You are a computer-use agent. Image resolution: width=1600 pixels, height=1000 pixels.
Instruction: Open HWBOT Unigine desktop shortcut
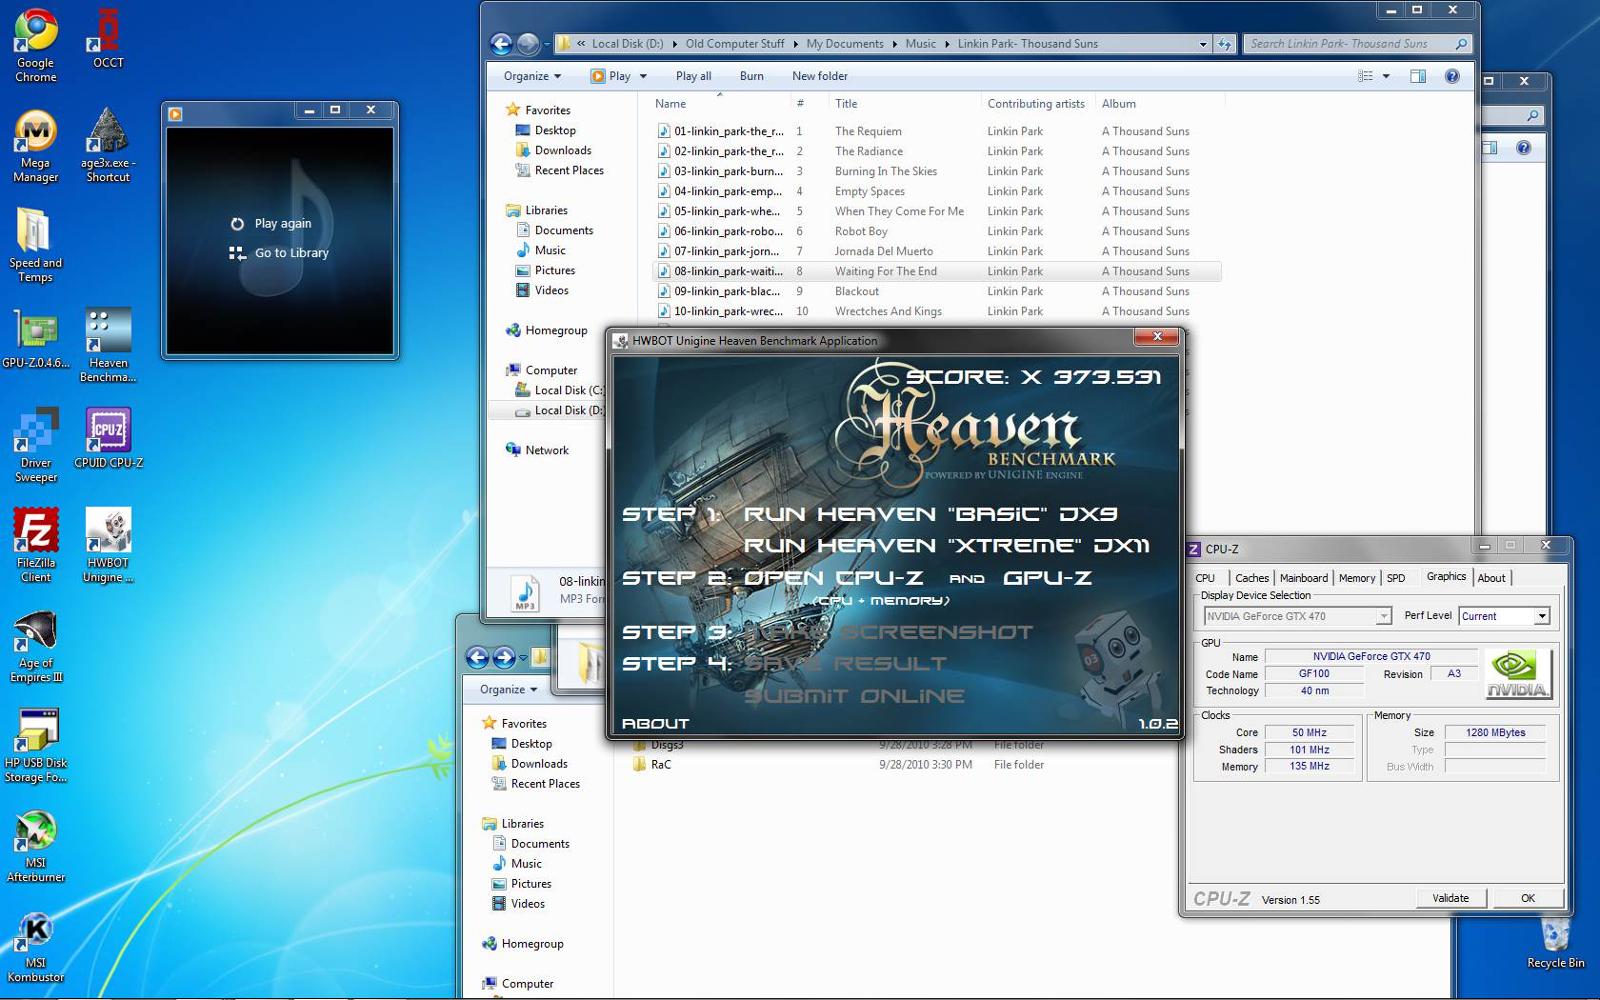tap(108, 546)
